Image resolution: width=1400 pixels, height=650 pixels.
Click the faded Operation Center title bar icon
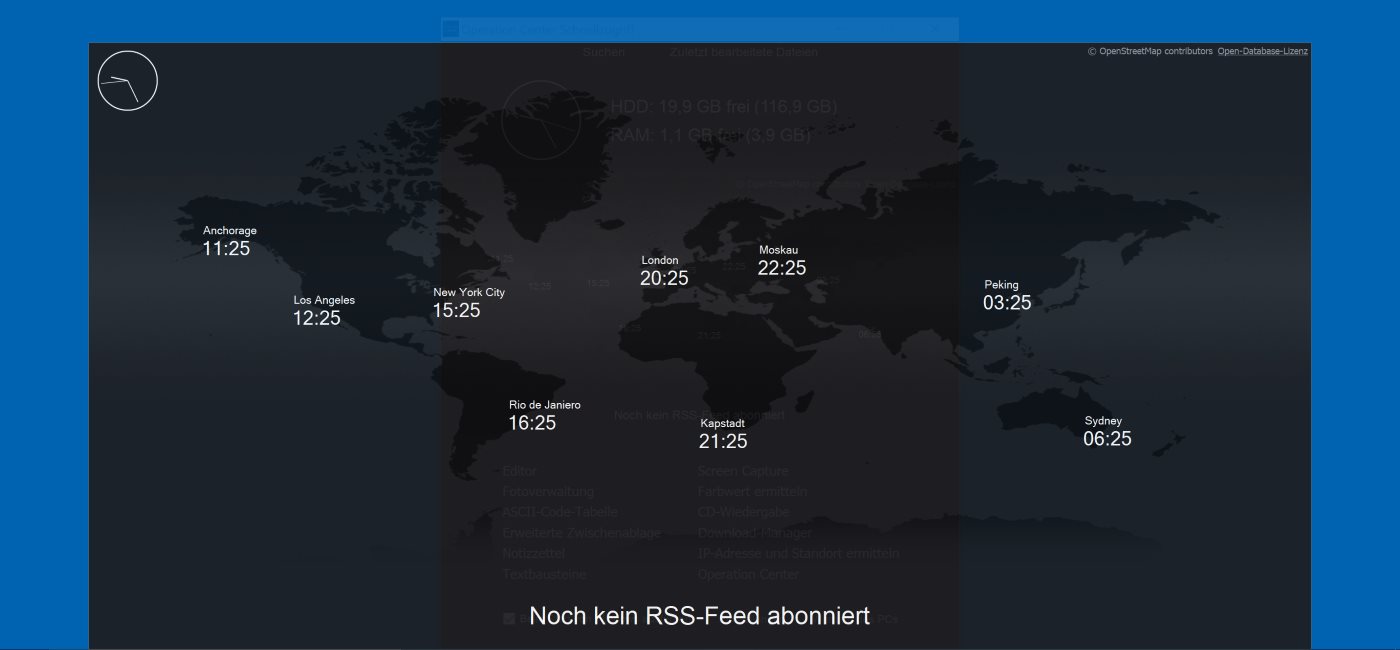(452, 29)
